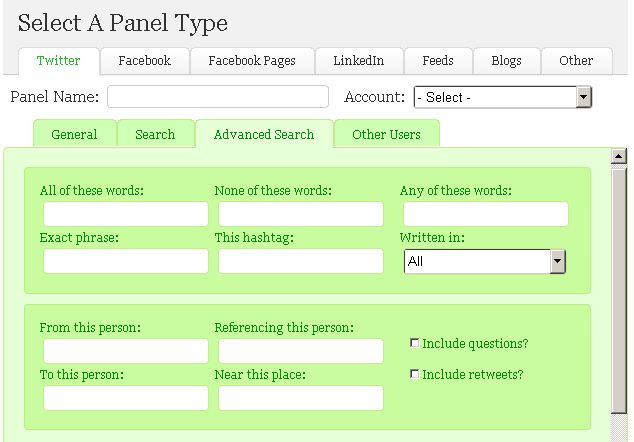
Task: Expand the Account select dropdown
Action: point(503,97)
